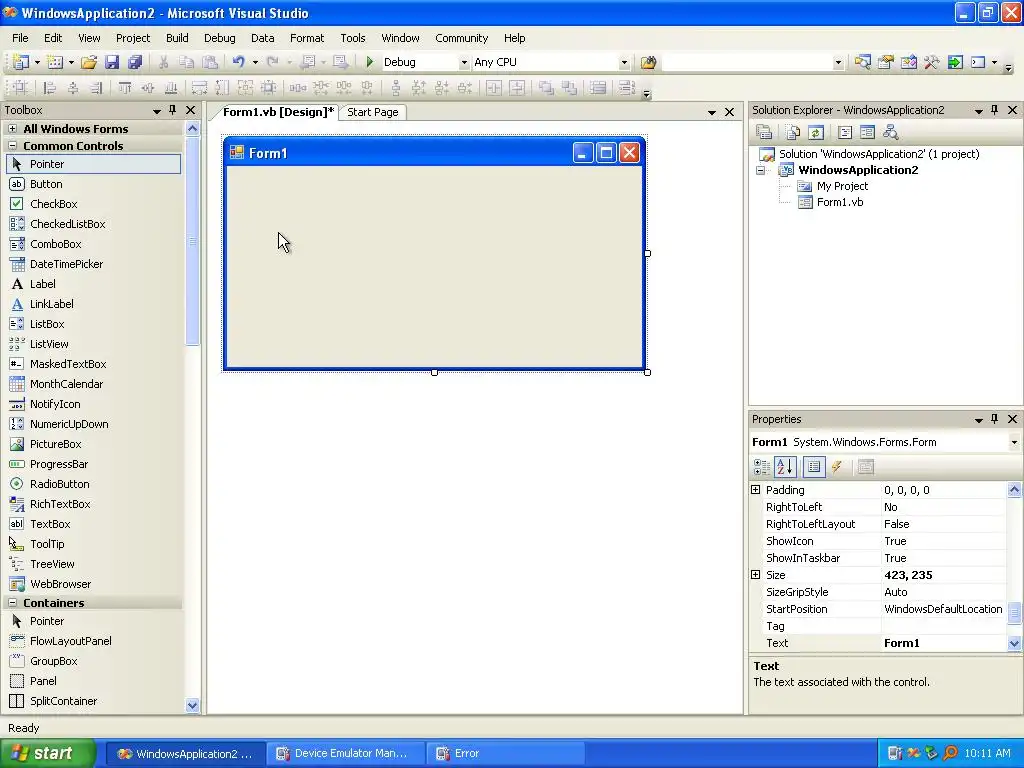Click the Find in Files icon
Screen dimensions: 1024x768
(648, 62)
